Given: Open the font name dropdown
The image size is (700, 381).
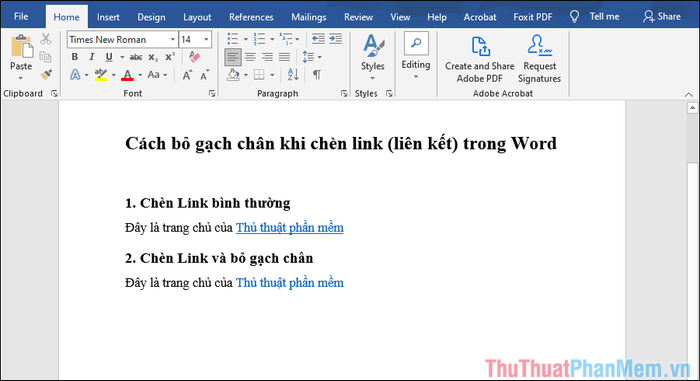Looking at the screenshot, I should pos(172,39).
